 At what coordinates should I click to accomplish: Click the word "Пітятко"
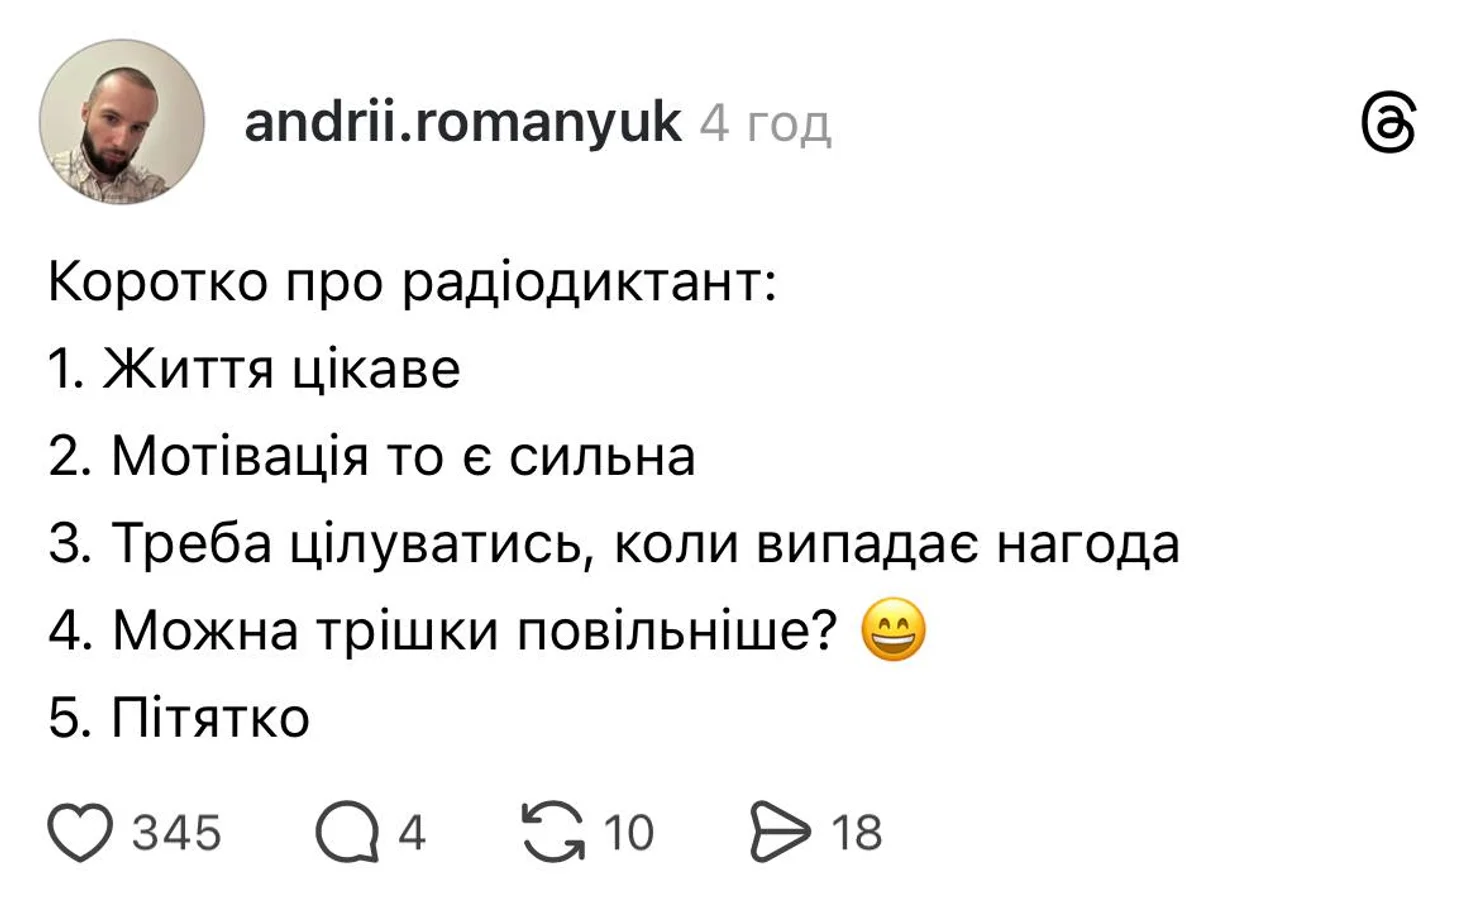point(210,718)
